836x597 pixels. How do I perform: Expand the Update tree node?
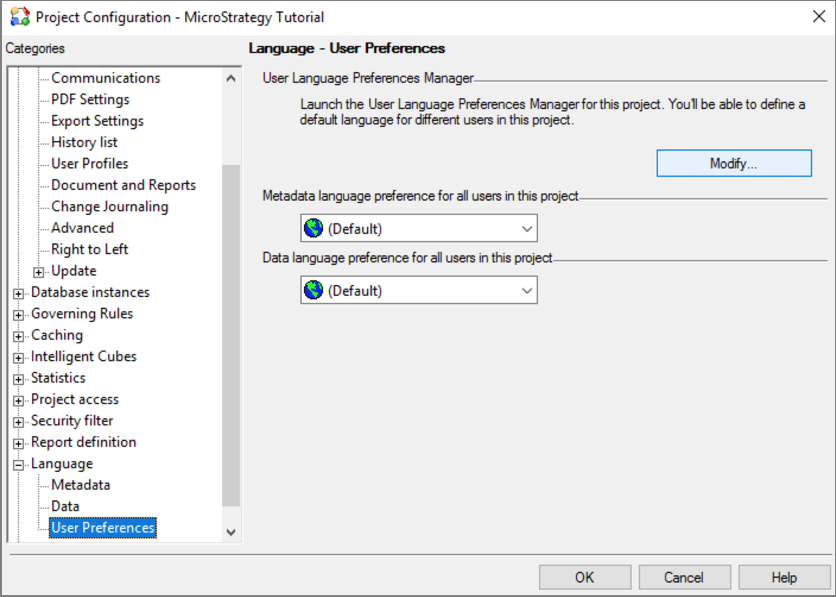click(39, 272)
